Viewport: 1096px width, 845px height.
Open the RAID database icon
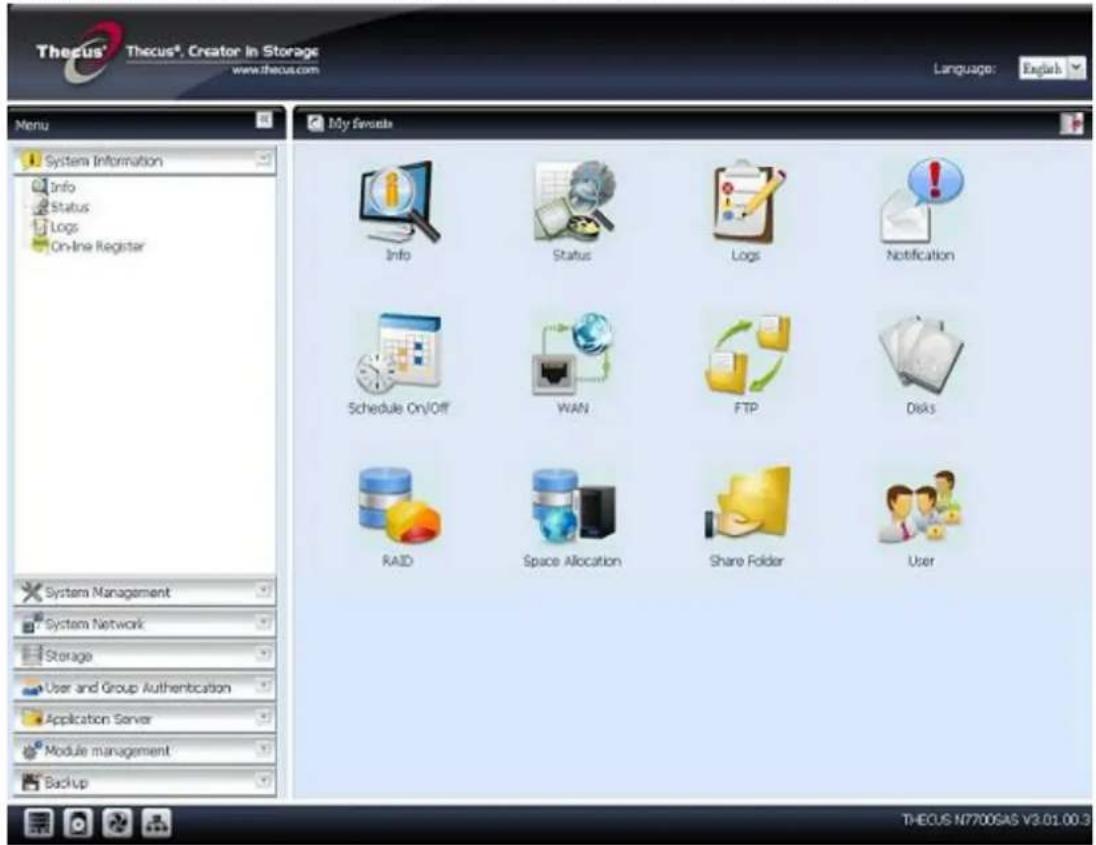[x=398, y=510]
